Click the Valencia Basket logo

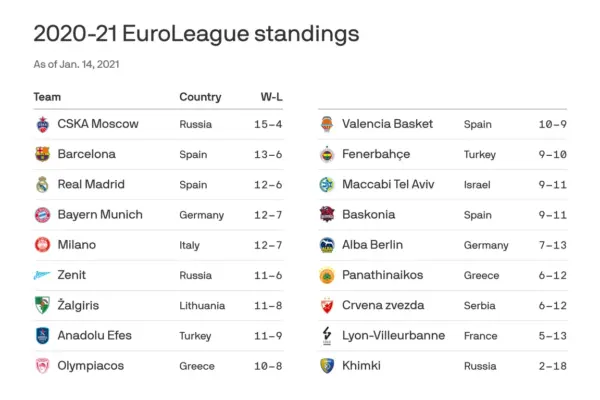tap(326, 125)
